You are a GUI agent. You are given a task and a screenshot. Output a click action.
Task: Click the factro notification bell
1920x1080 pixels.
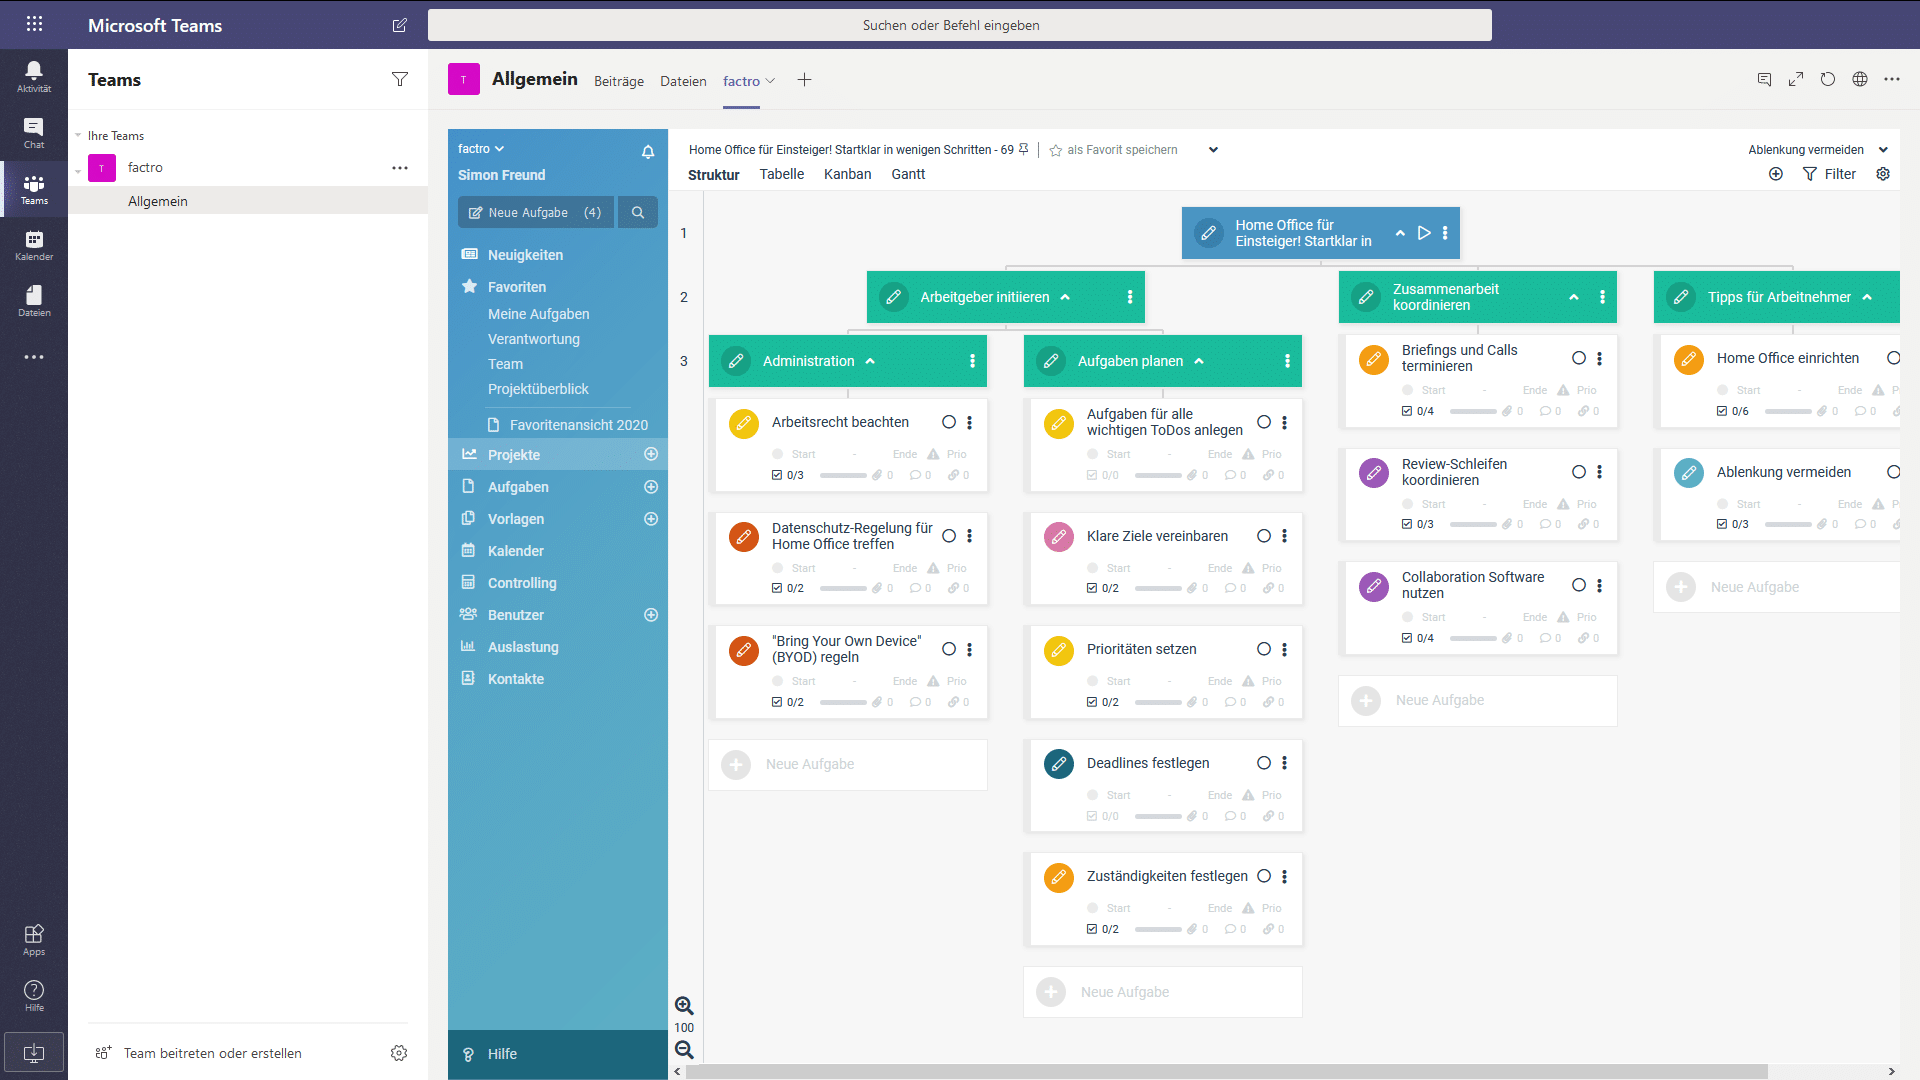point(648,152)
